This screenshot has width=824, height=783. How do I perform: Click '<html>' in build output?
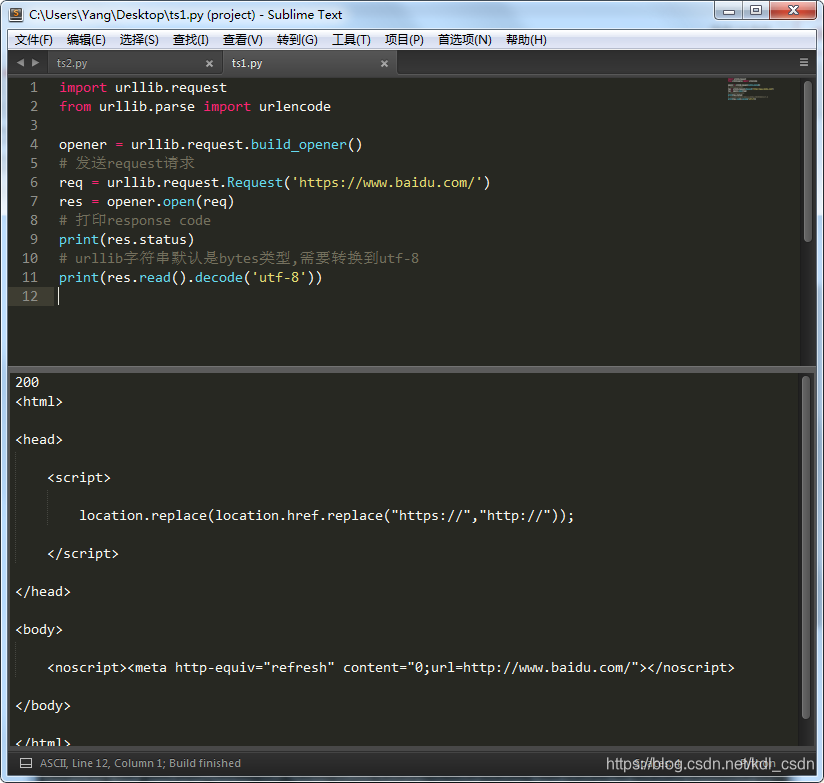39,402
